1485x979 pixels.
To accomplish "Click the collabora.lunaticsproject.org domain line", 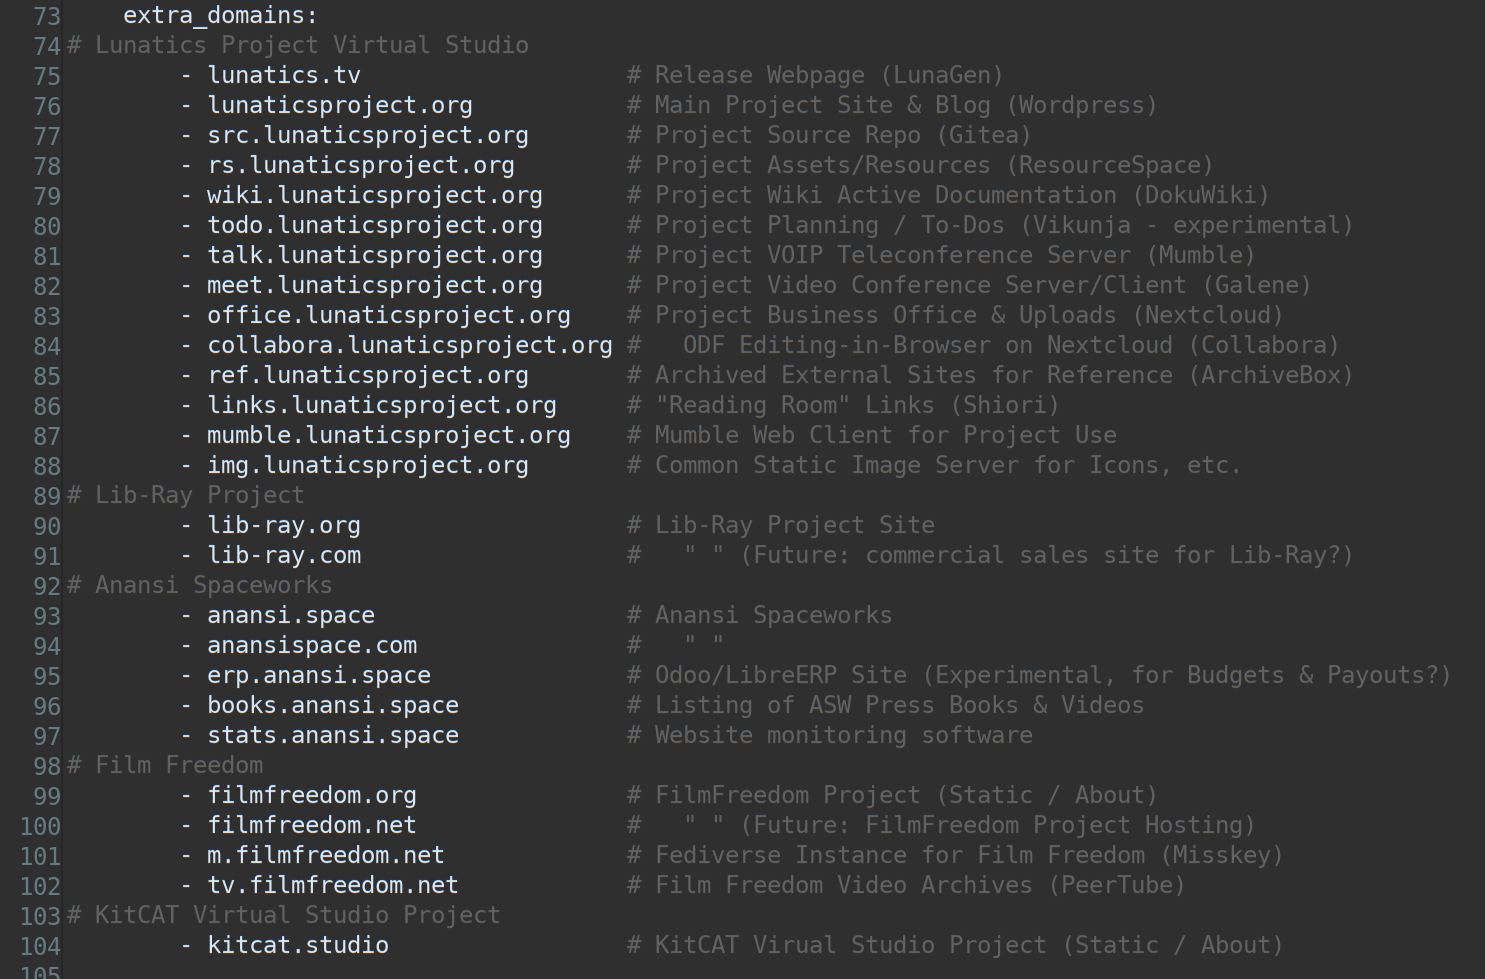I will (x=409, y=346).
